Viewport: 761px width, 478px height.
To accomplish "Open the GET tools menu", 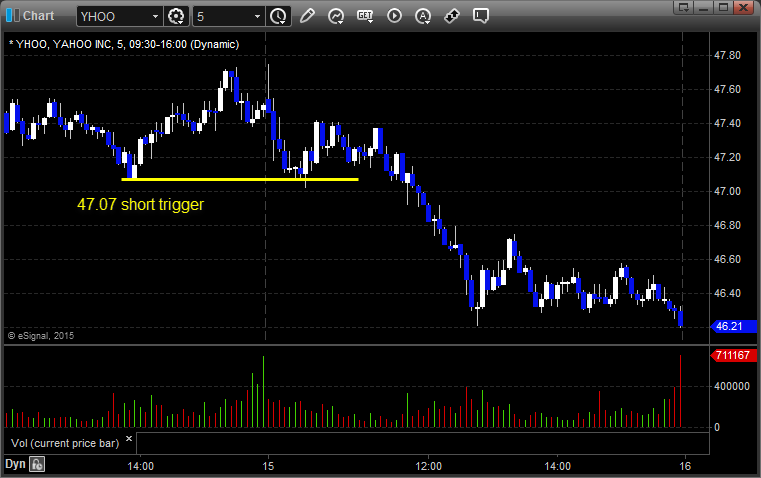I will click(365, 16).
